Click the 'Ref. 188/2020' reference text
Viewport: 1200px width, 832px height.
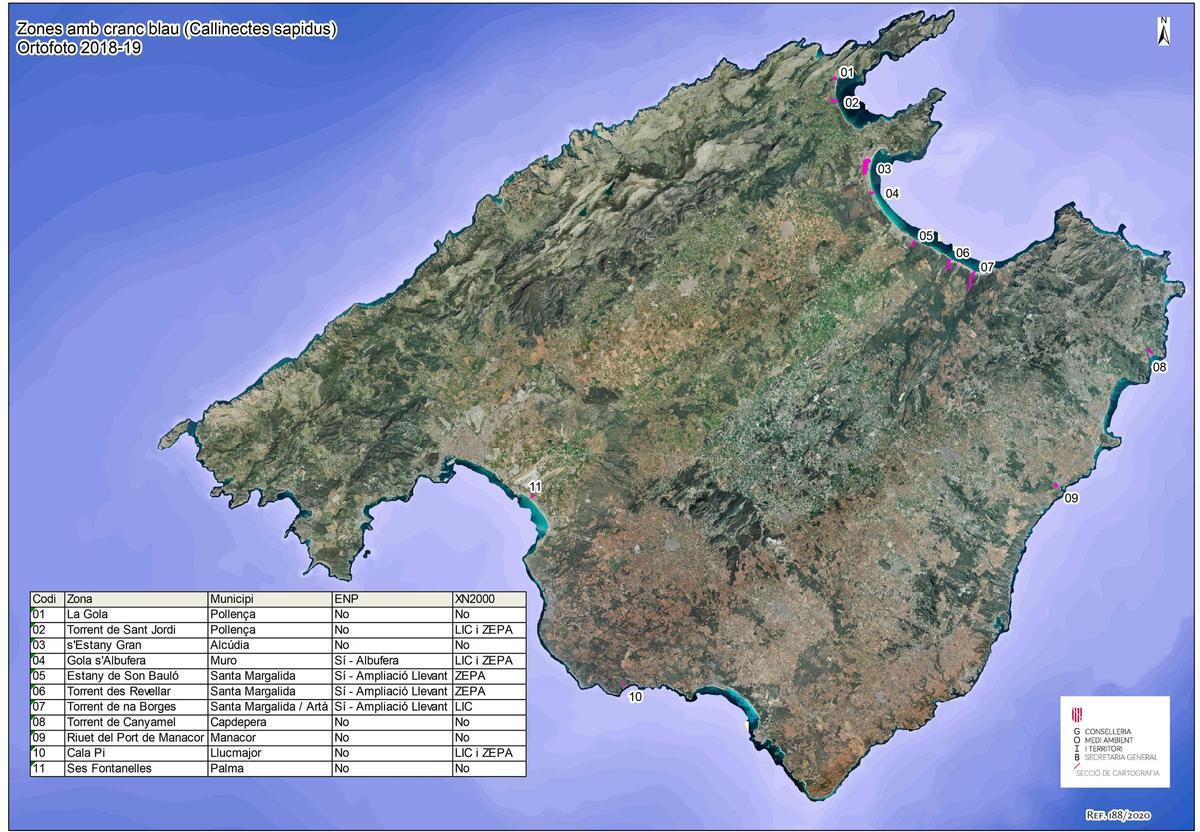pos(1126,815)
